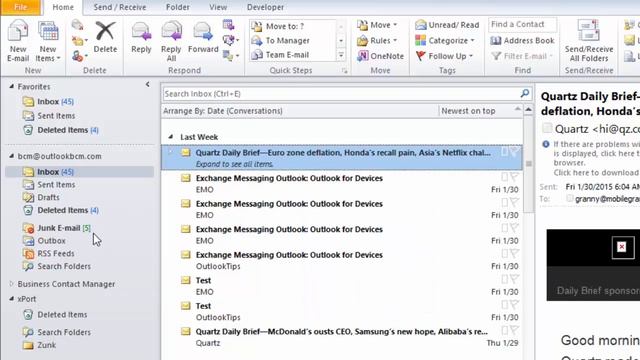
Task: Minimize the navigation pane arrow
Action: pyautogui.click(x=147, y=84)
